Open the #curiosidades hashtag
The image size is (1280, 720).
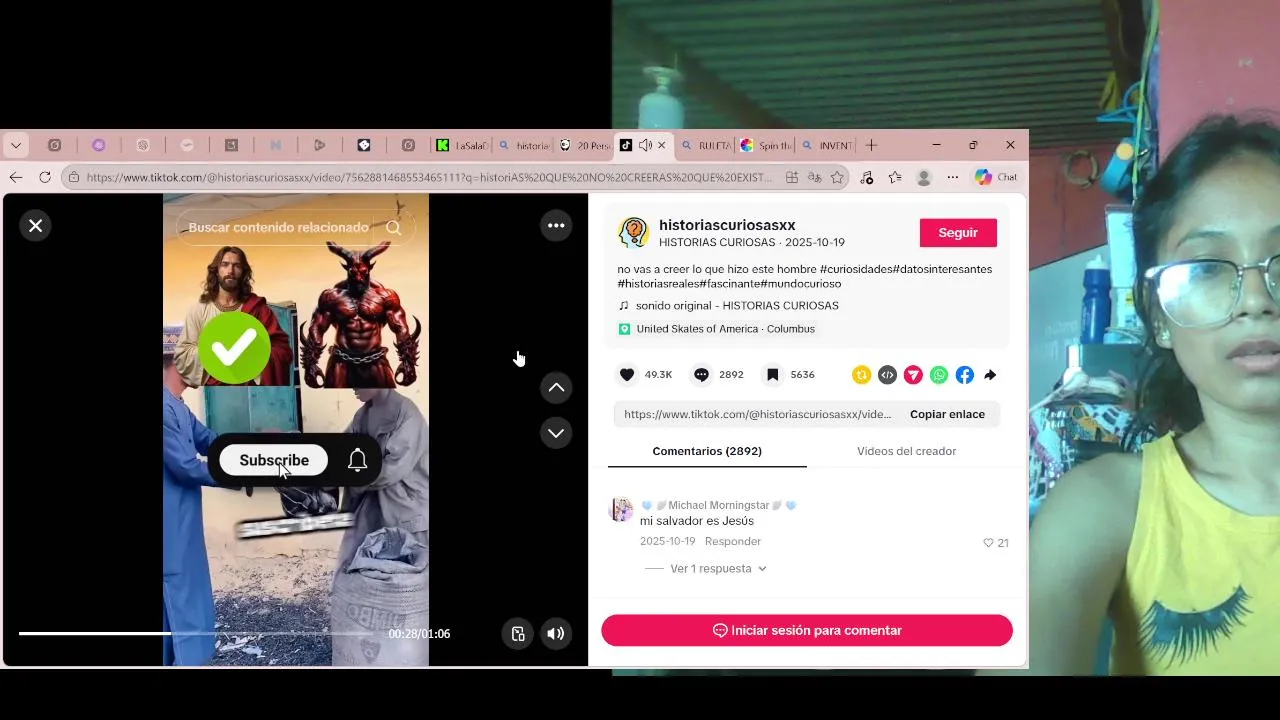[x=856, y=269]
